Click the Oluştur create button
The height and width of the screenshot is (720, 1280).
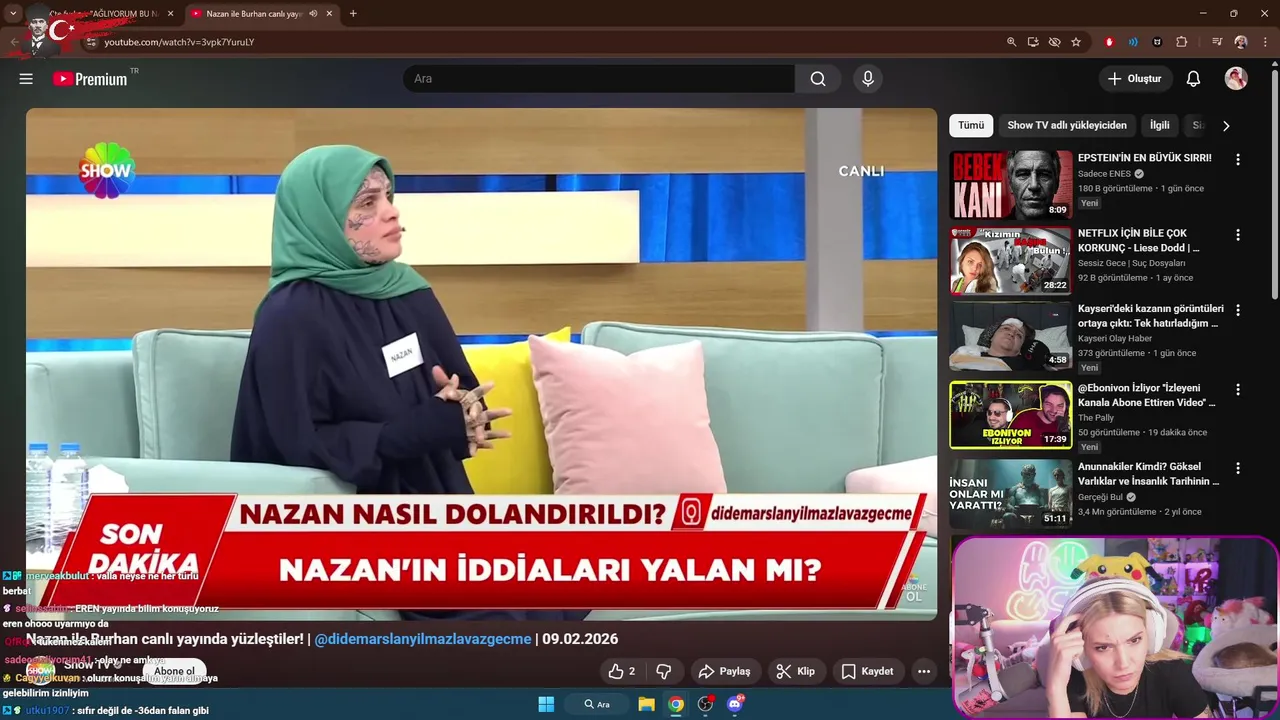(x=1135, y=79)
